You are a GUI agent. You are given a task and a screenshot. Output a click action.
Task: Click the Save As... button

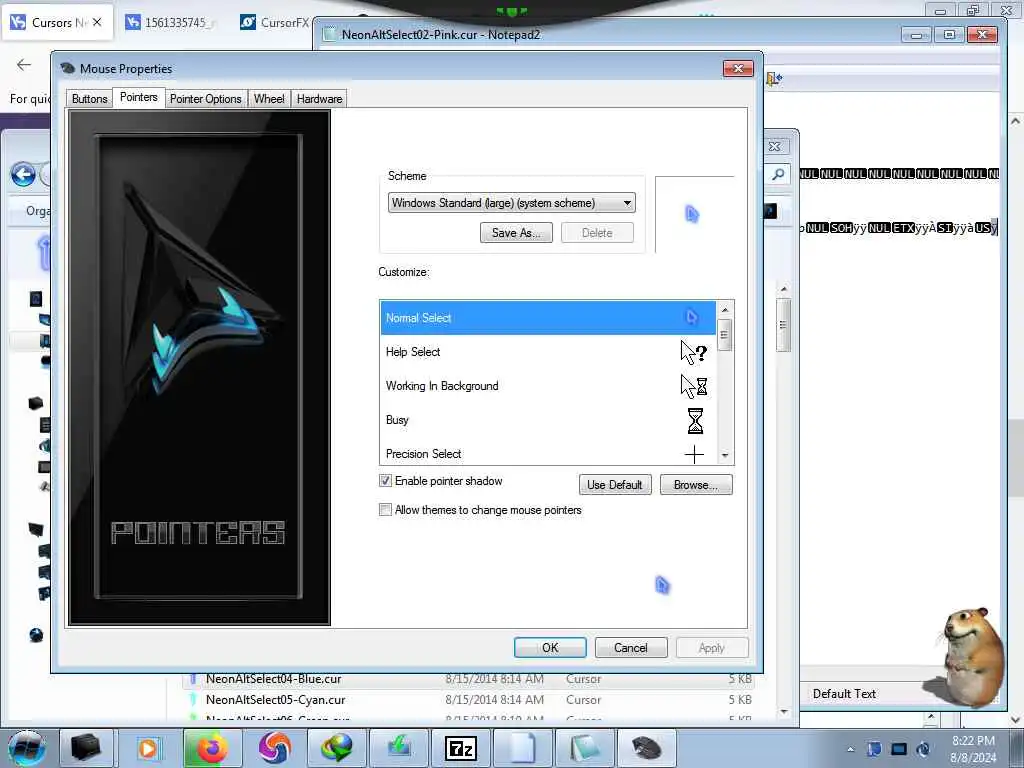pos(516,232)
